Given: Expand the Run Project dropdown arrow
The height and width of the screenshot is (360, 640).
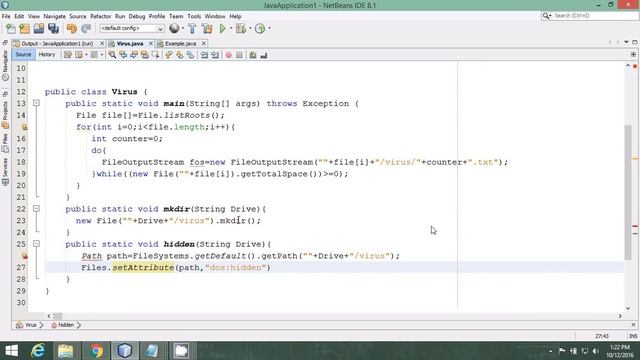Looking at the screenshot, I should pos(231,28).
